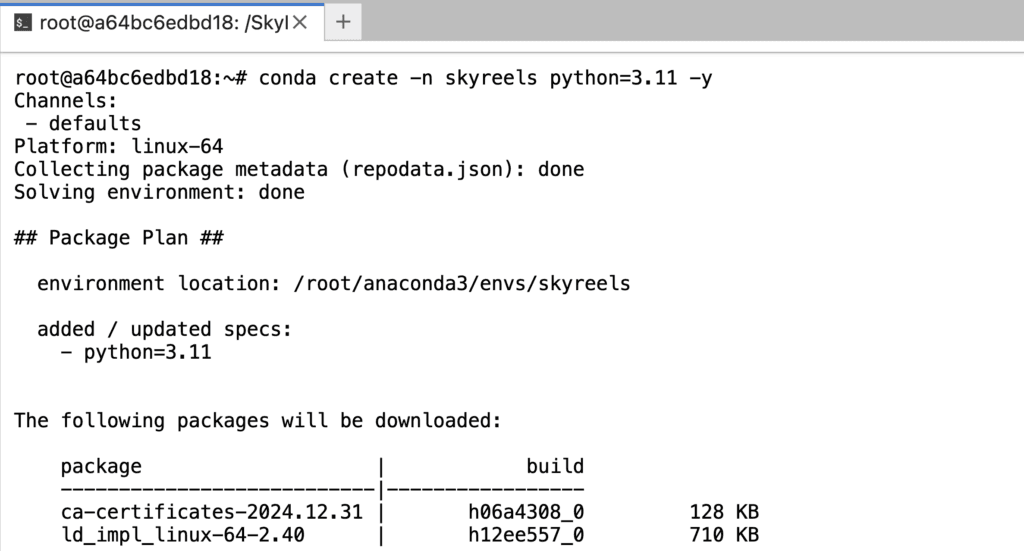
Task: Click the conda create command text
Action: (x=485, y=78)
